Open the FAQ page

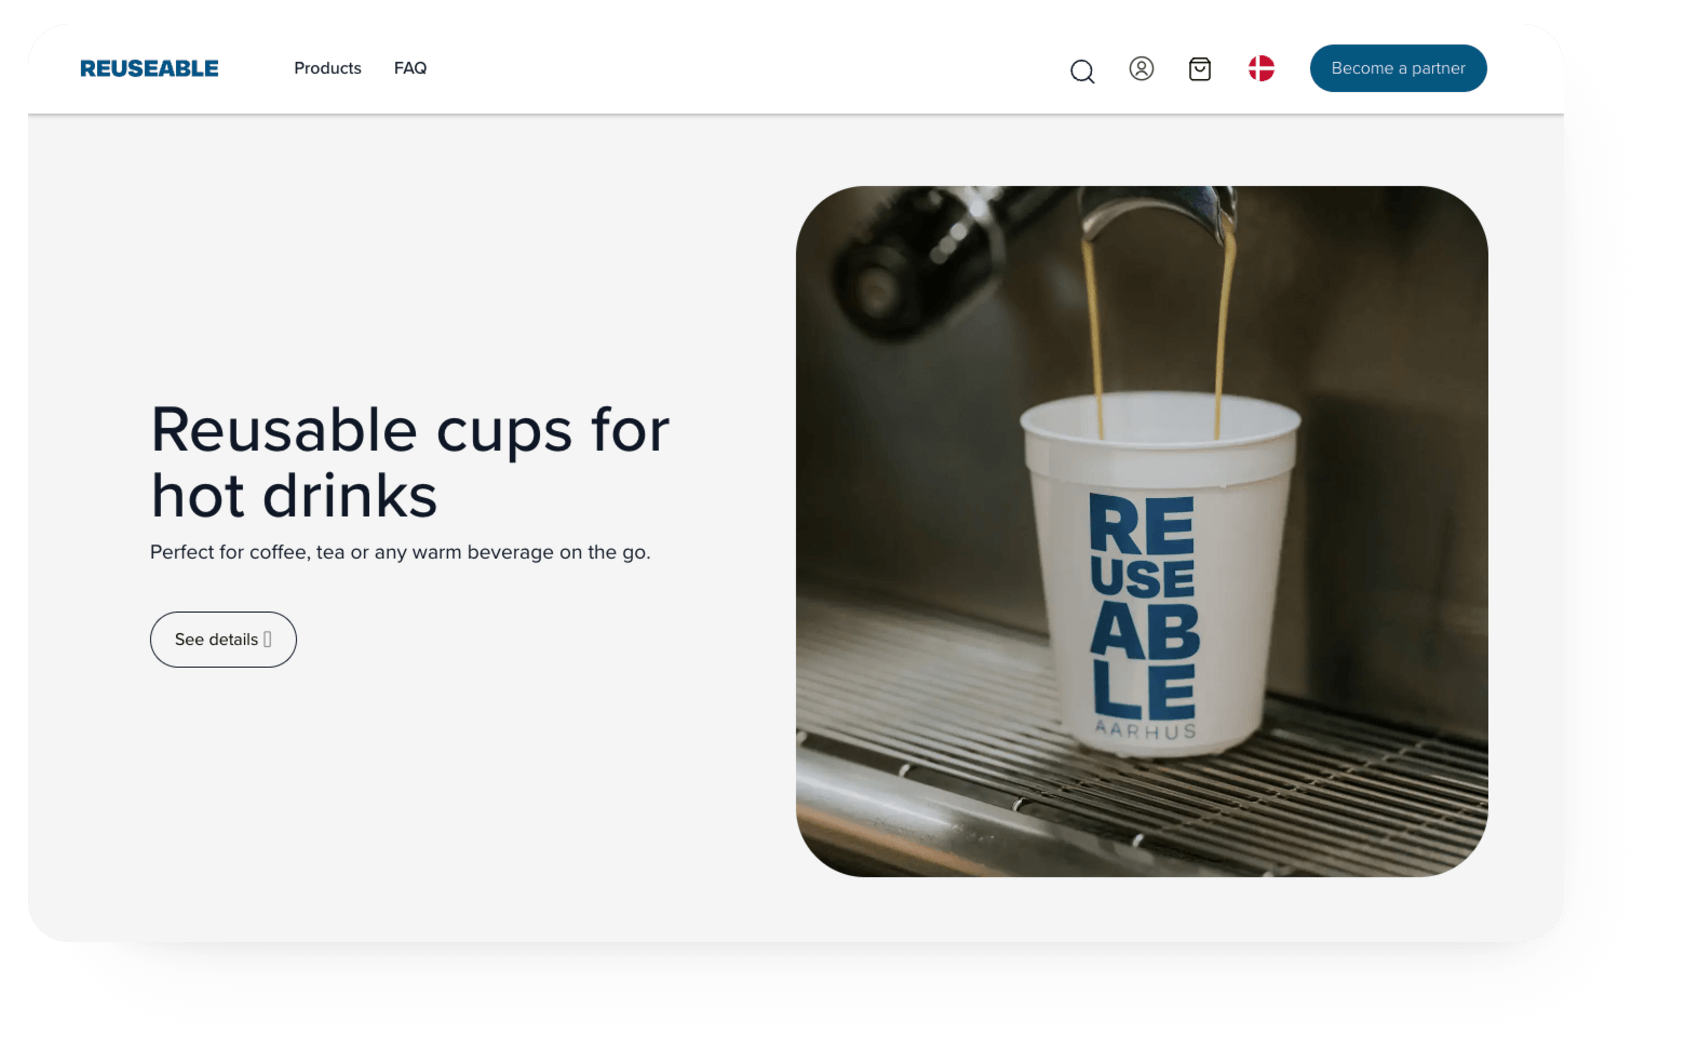tap(411, 68)
